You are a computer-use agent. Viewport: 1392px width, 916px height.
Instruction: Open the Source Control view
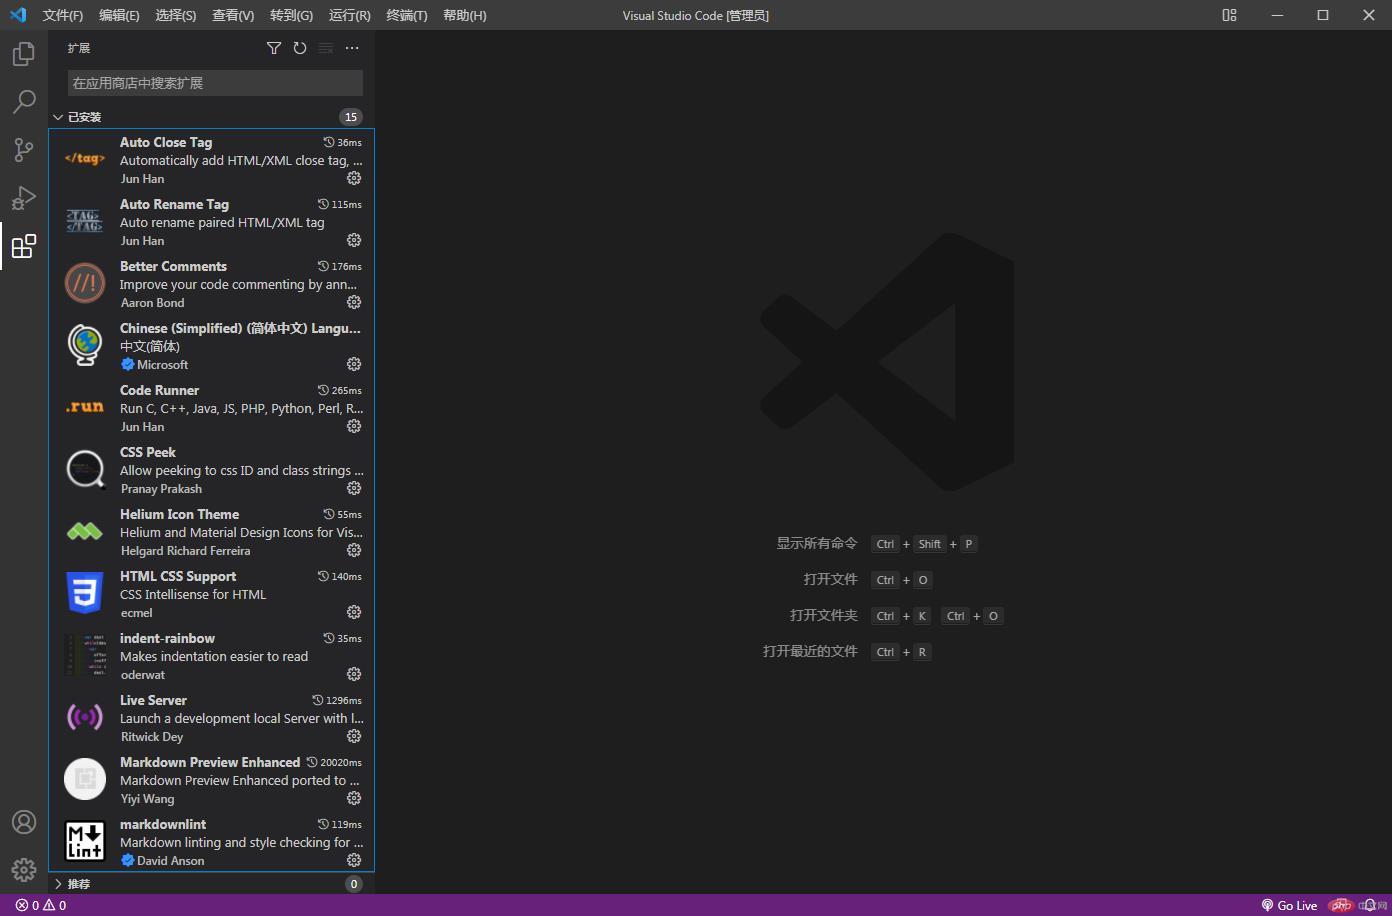pyautogui.click(x=24, y=149)
